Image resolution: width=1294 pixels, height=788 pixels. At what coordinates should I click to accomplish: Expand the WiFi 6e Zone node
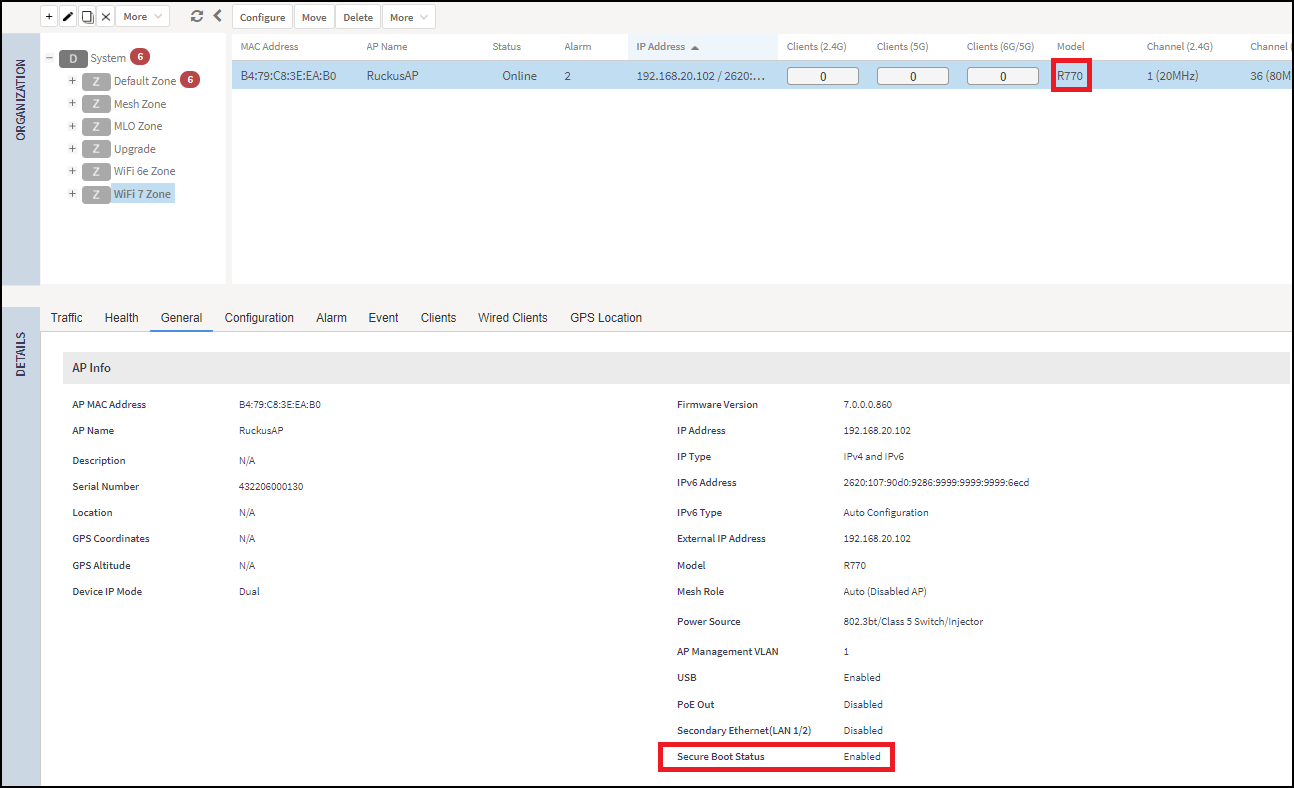[x=72, y=171]
